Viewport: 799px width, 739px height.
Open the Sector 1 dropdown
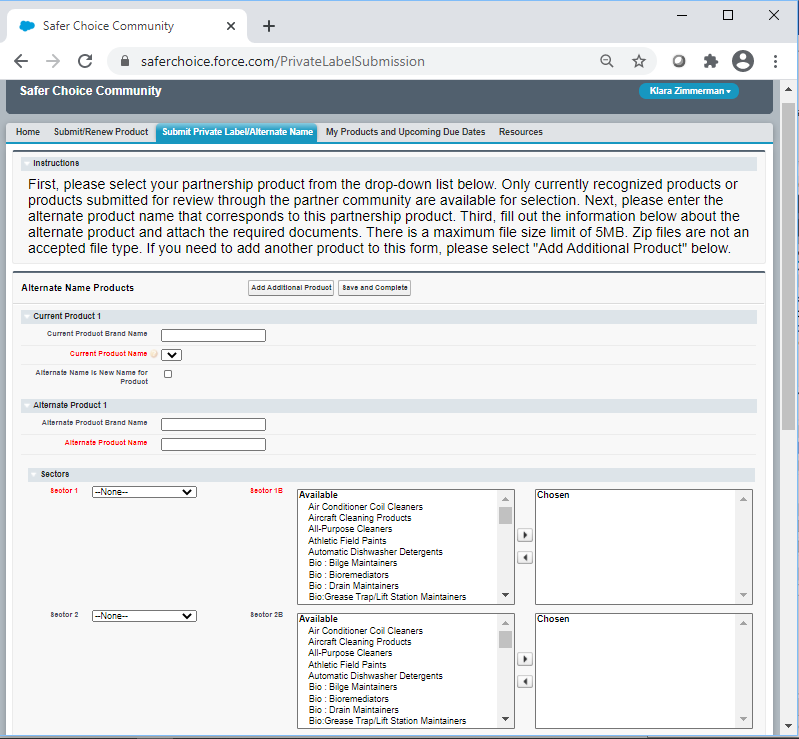click(144, 492)
